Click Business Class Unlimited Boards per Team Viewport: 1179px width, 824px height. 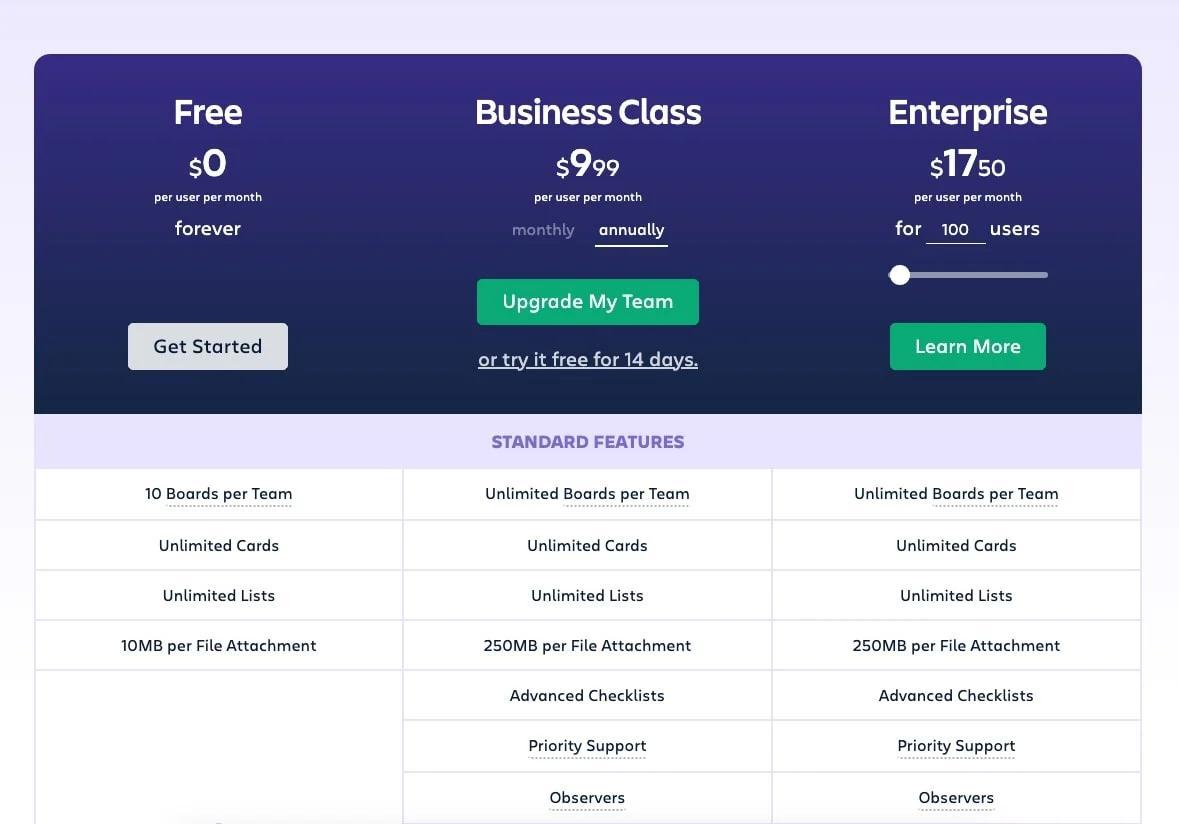pyautogui.click(x=587, y=494)
